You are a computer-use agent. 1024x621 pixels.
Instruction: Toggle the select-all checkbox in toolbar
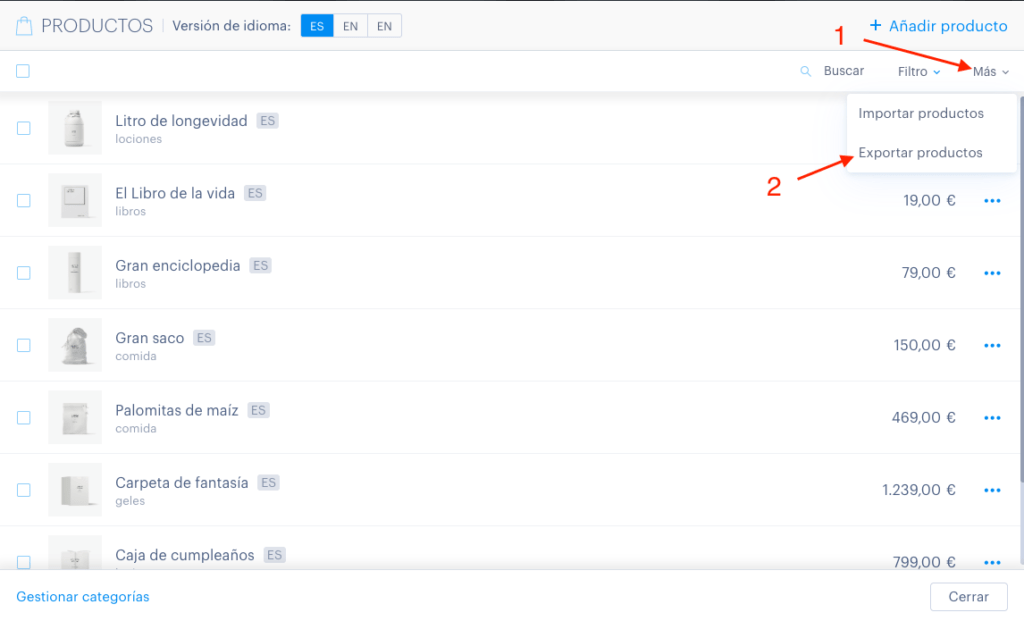[x=23, y=71]
